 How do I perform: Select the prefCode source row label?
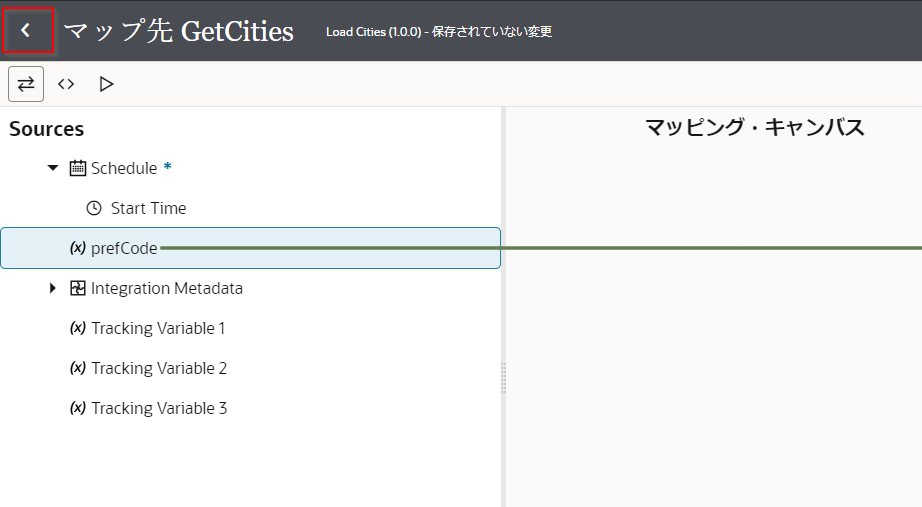[124, 248]
